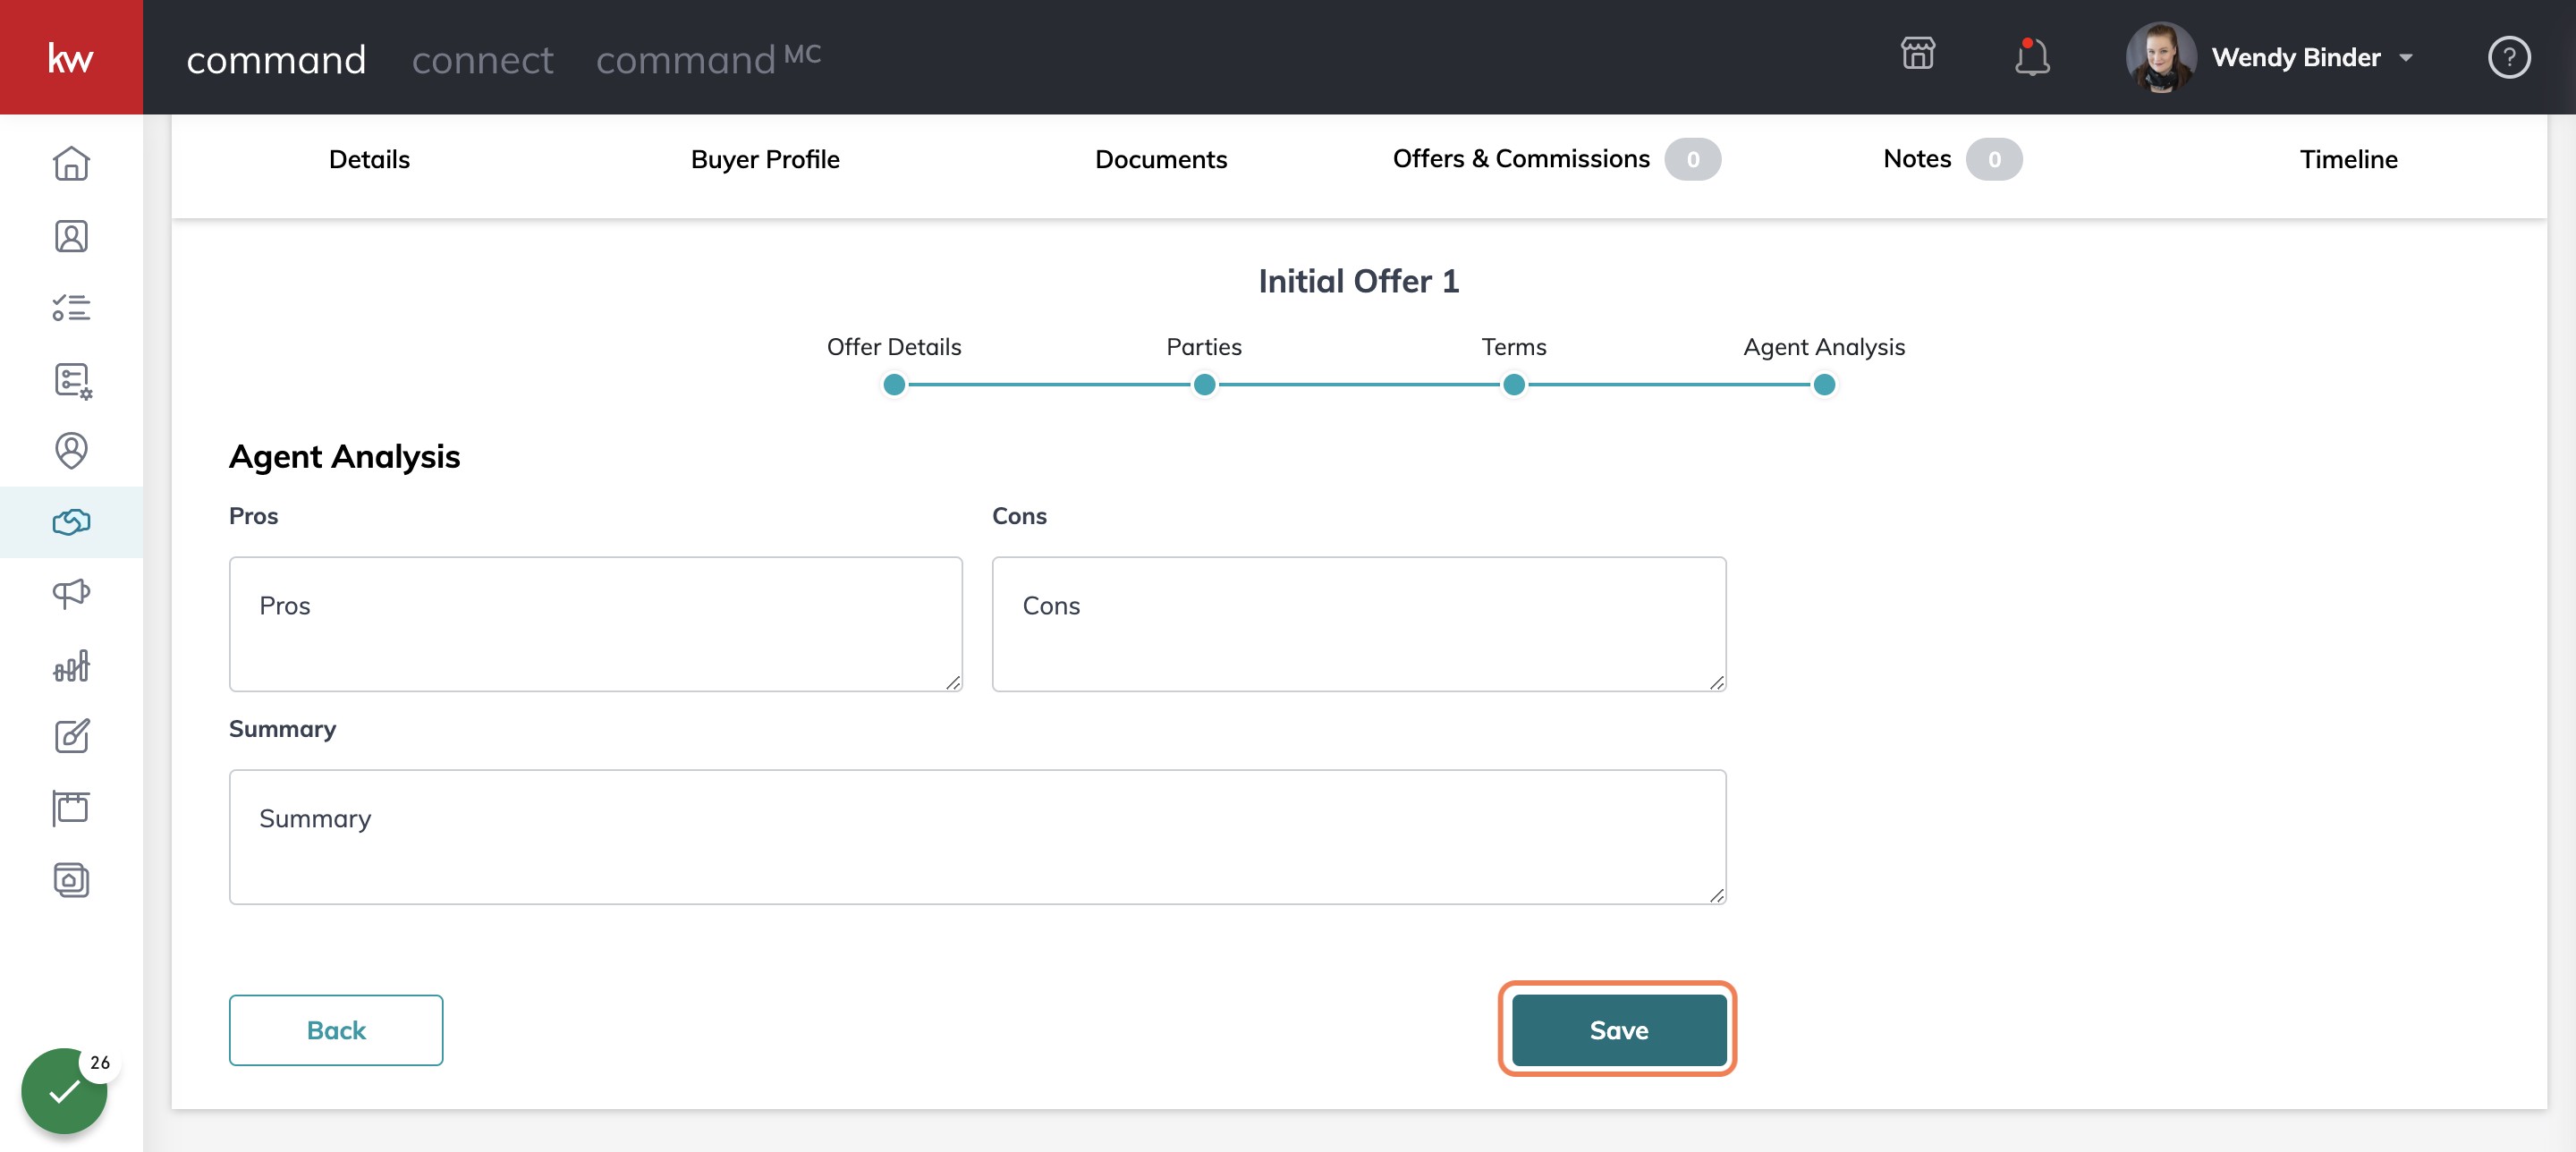Open the SmartPlans icon with gear
The image size is (2576, 1152).
tap(72, 380)
